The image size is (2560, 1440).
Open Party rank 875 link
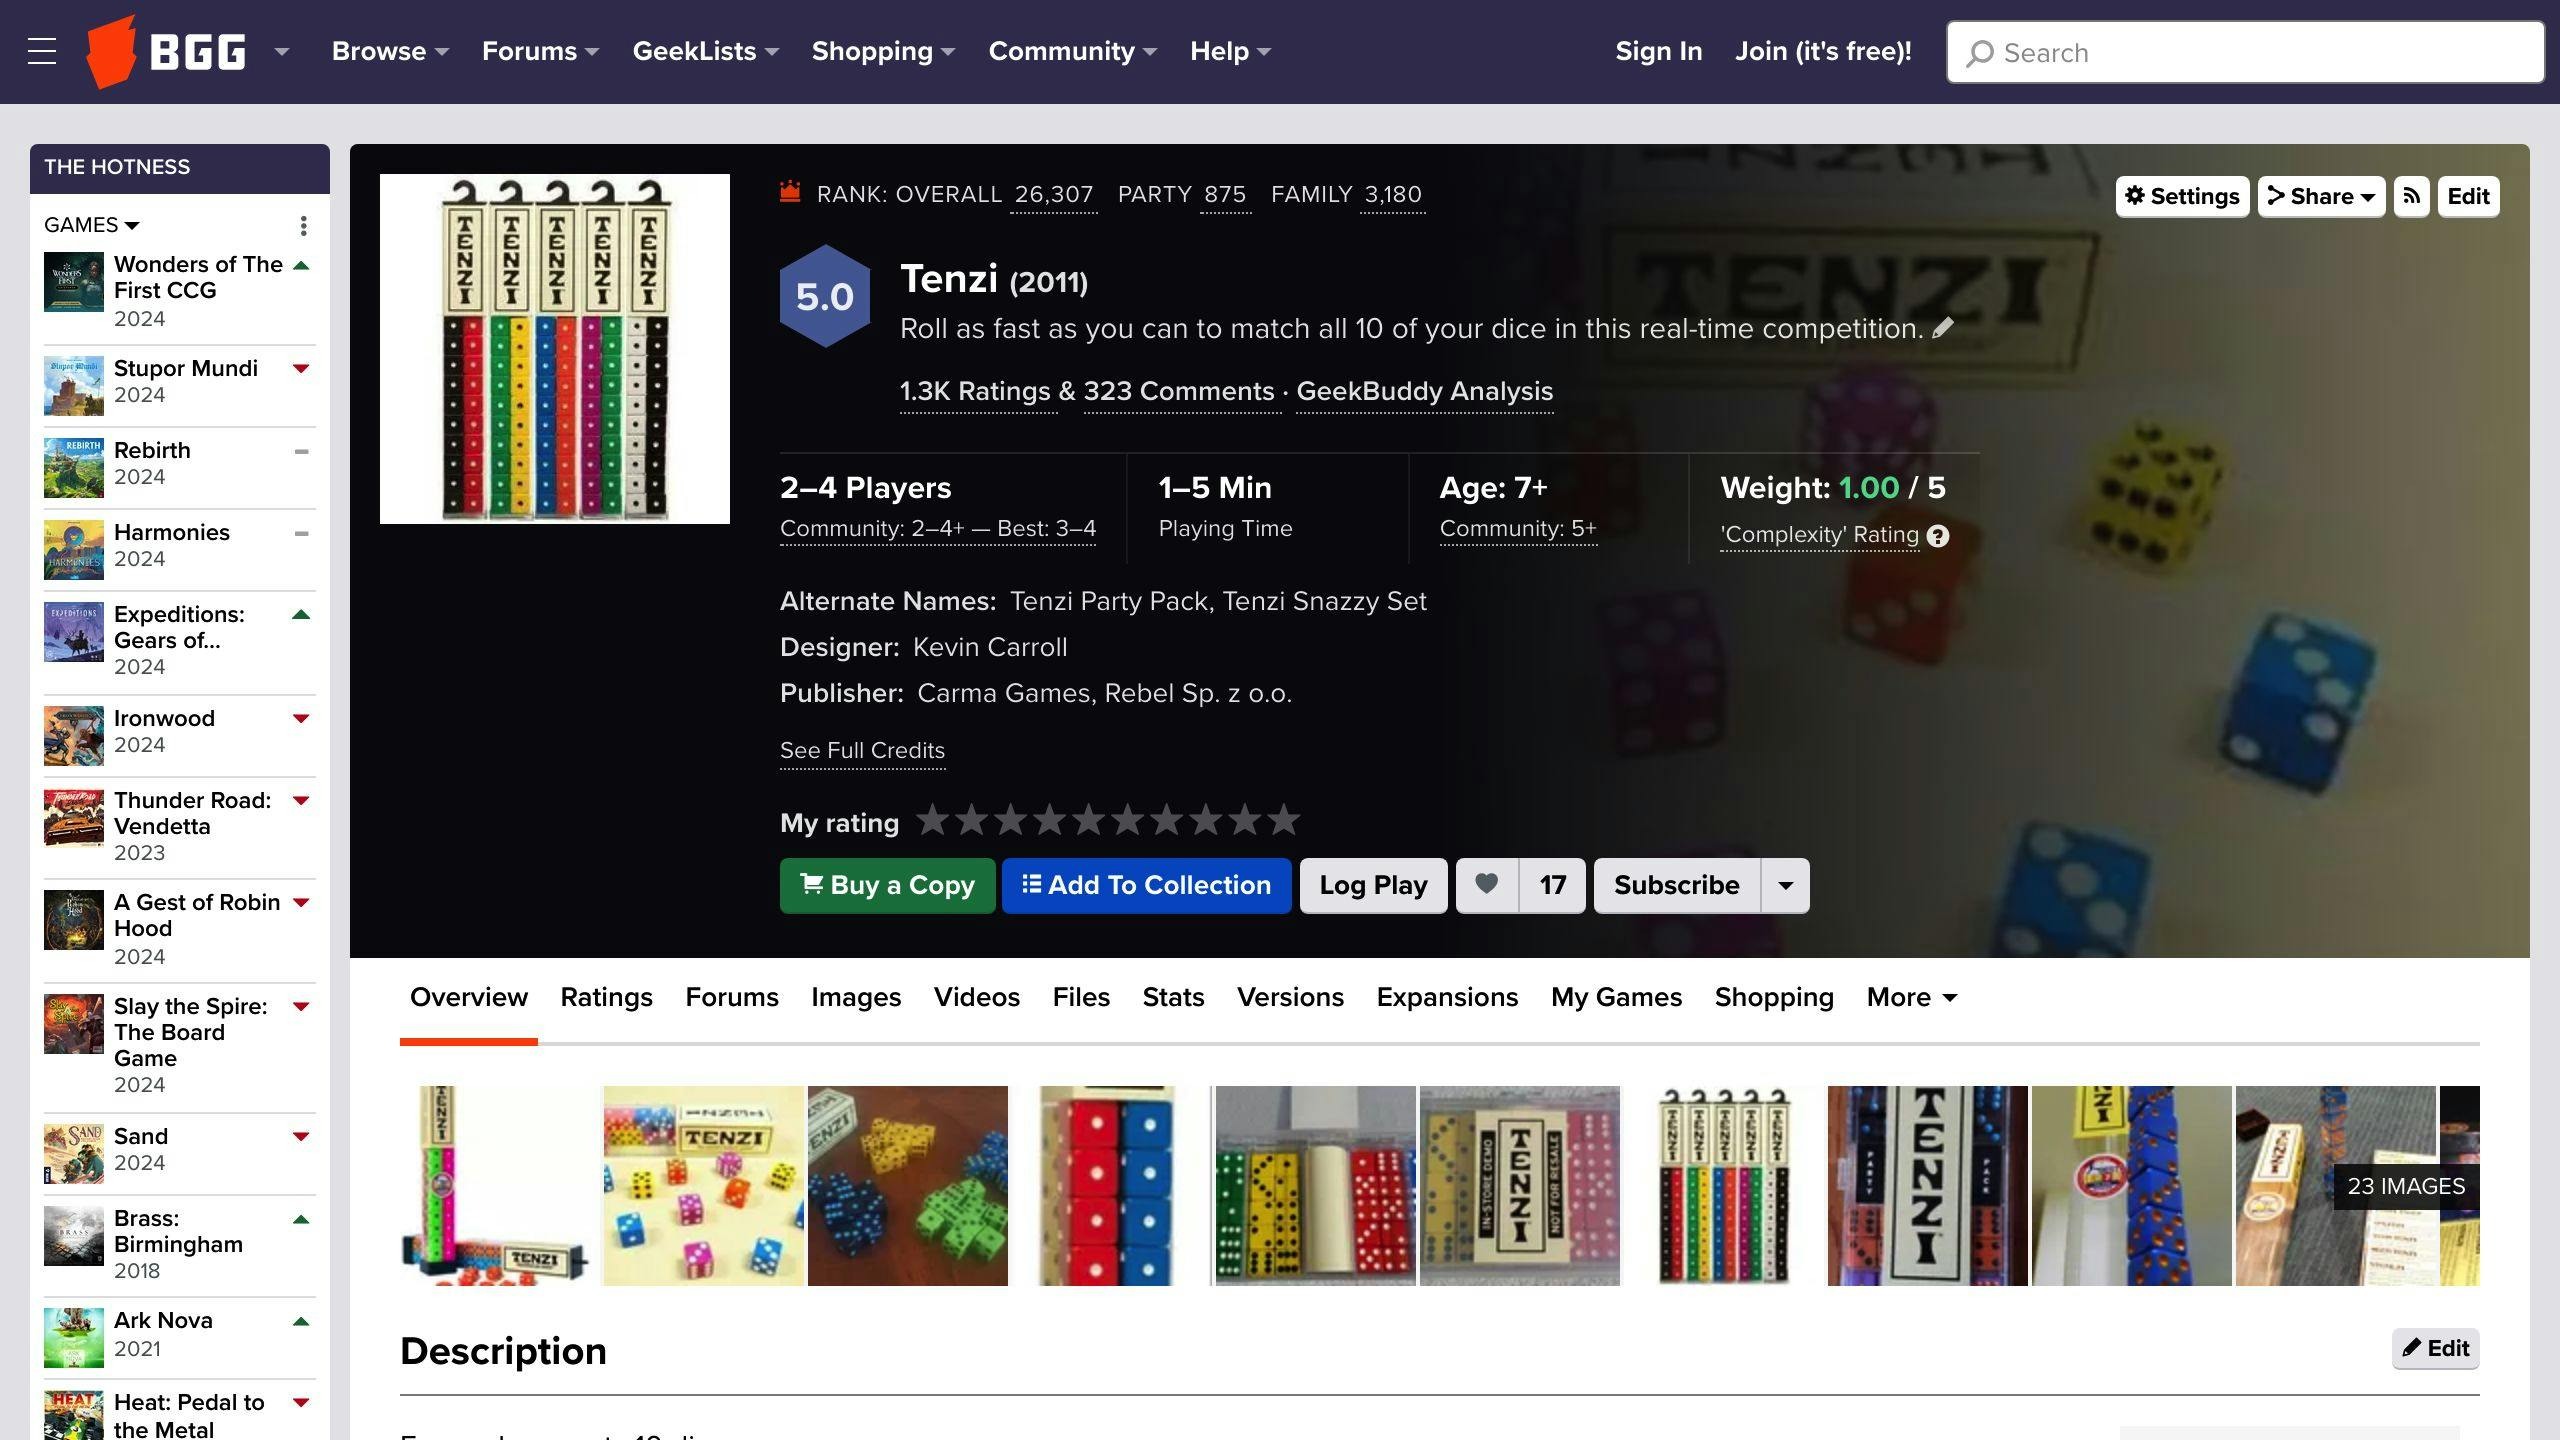1225,195
